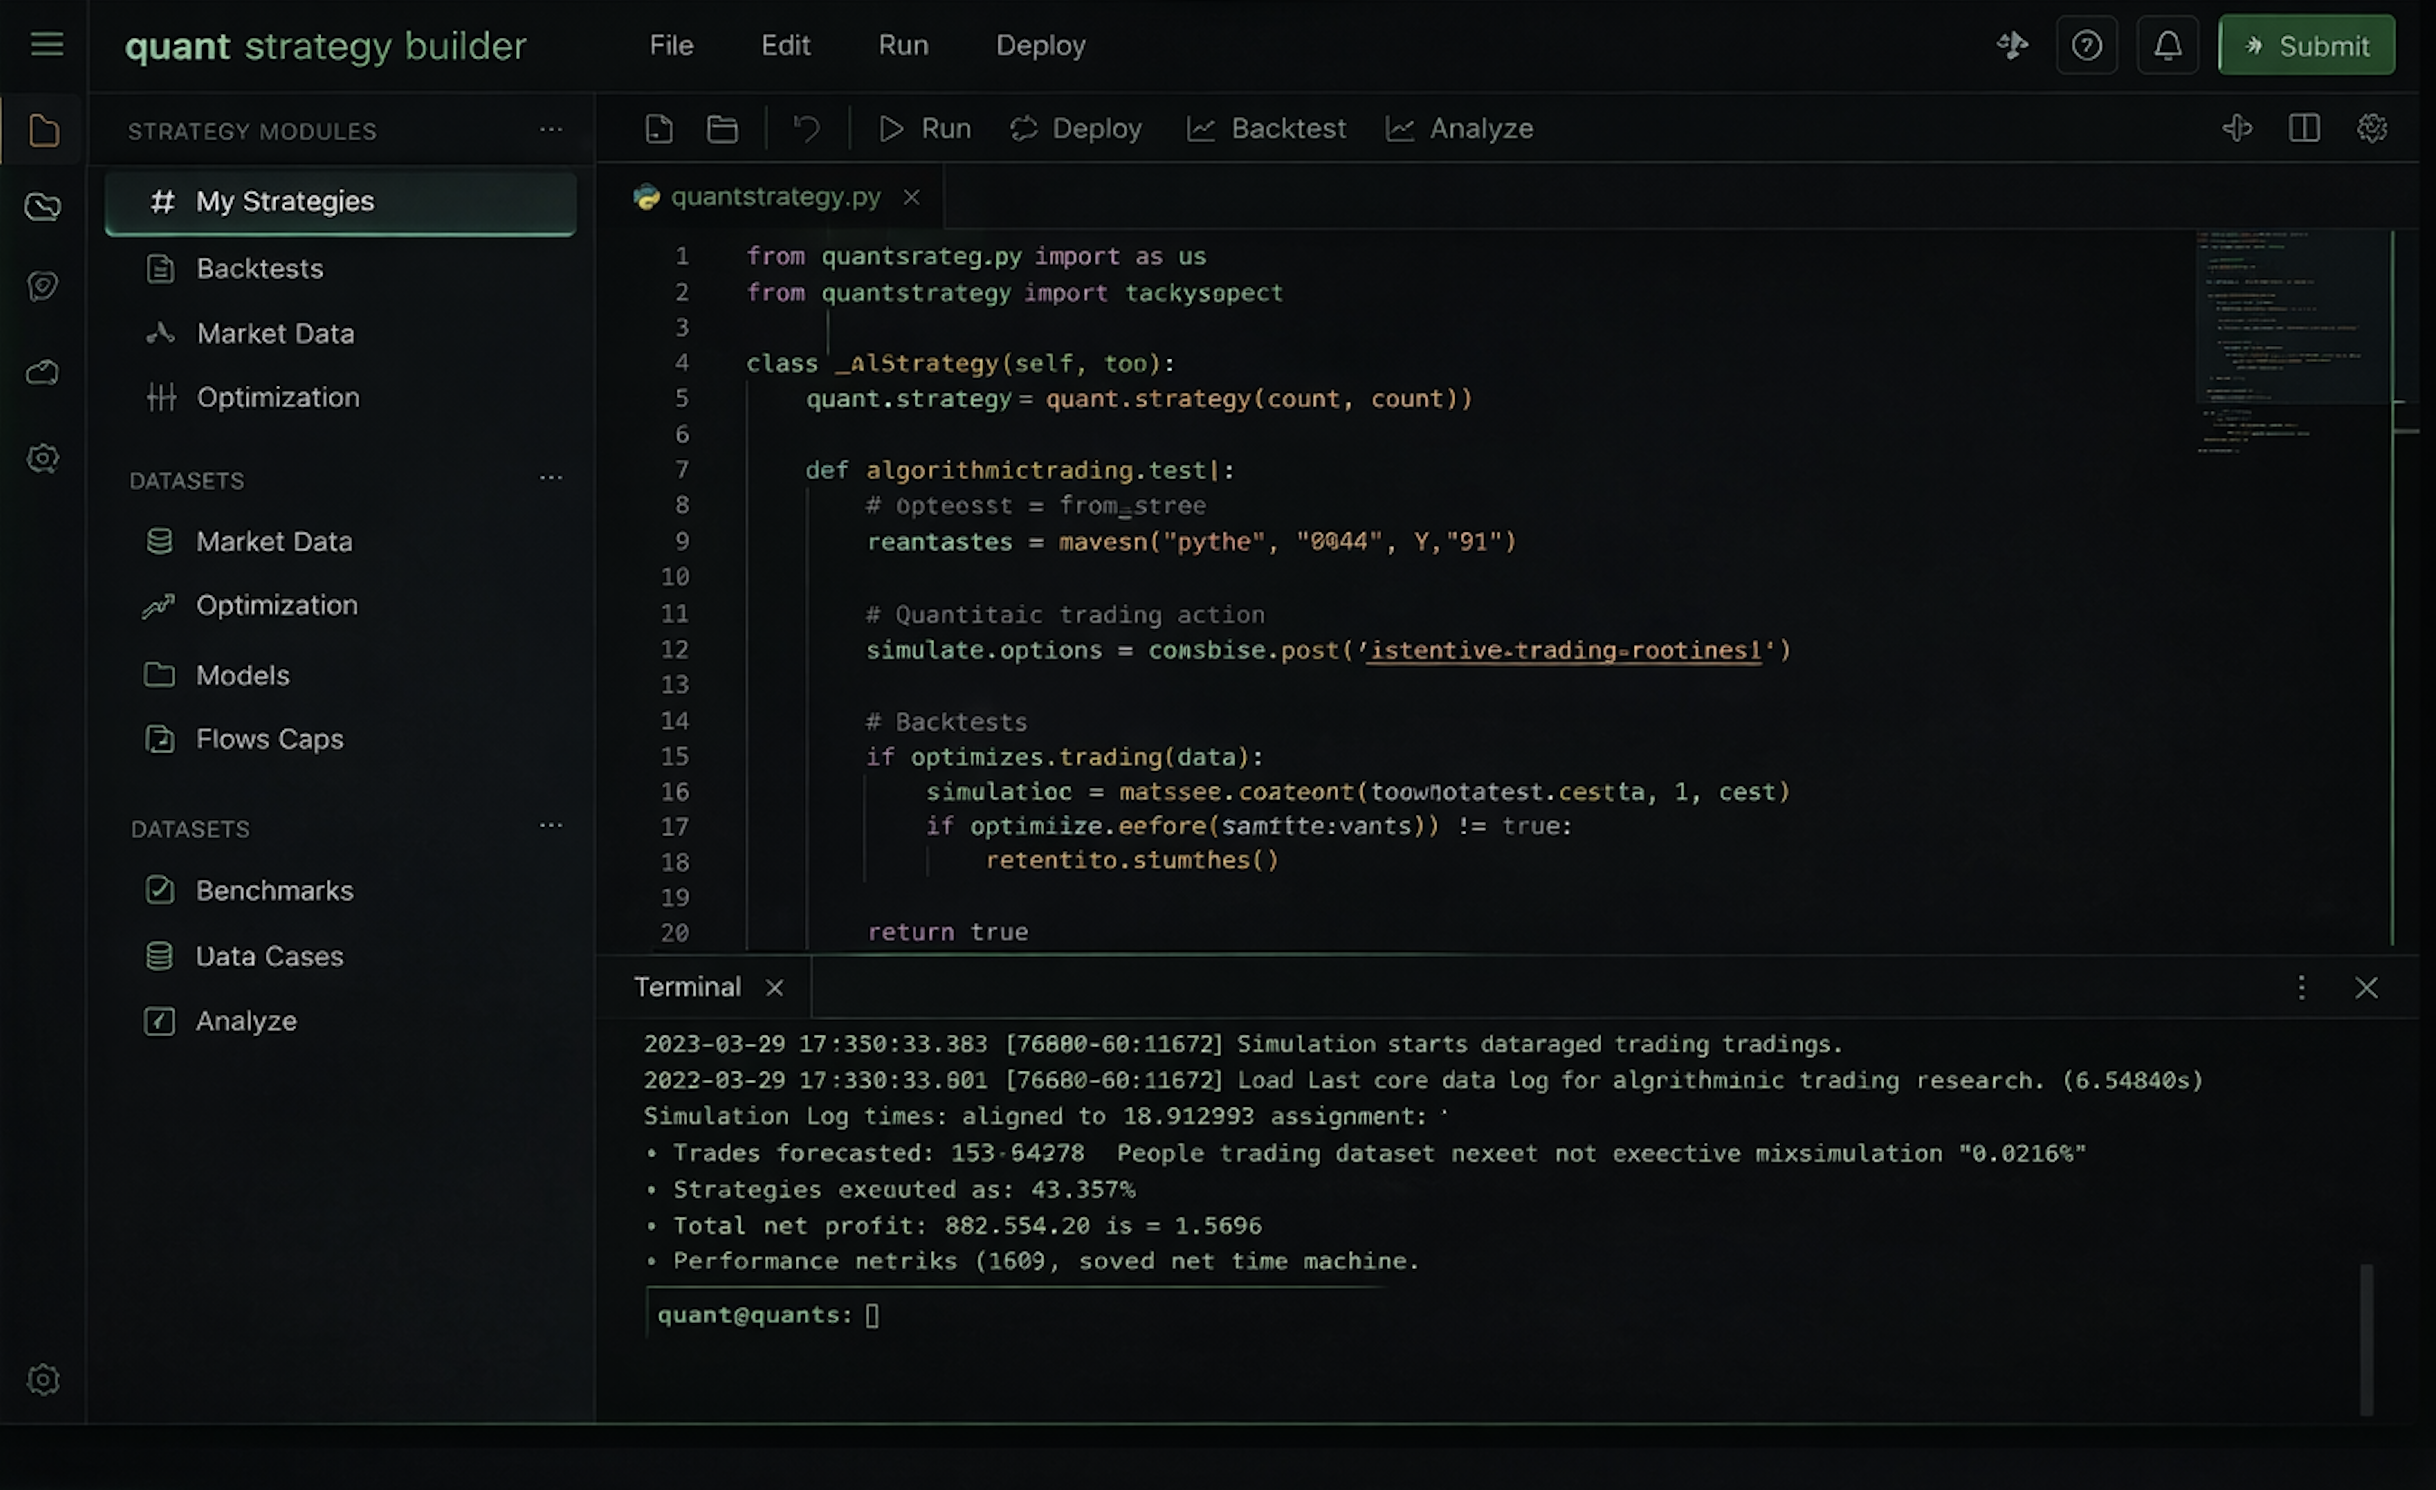Click the new file icon in toolbar
This screenshot has height=1490, width=2436.
[659, 129]
